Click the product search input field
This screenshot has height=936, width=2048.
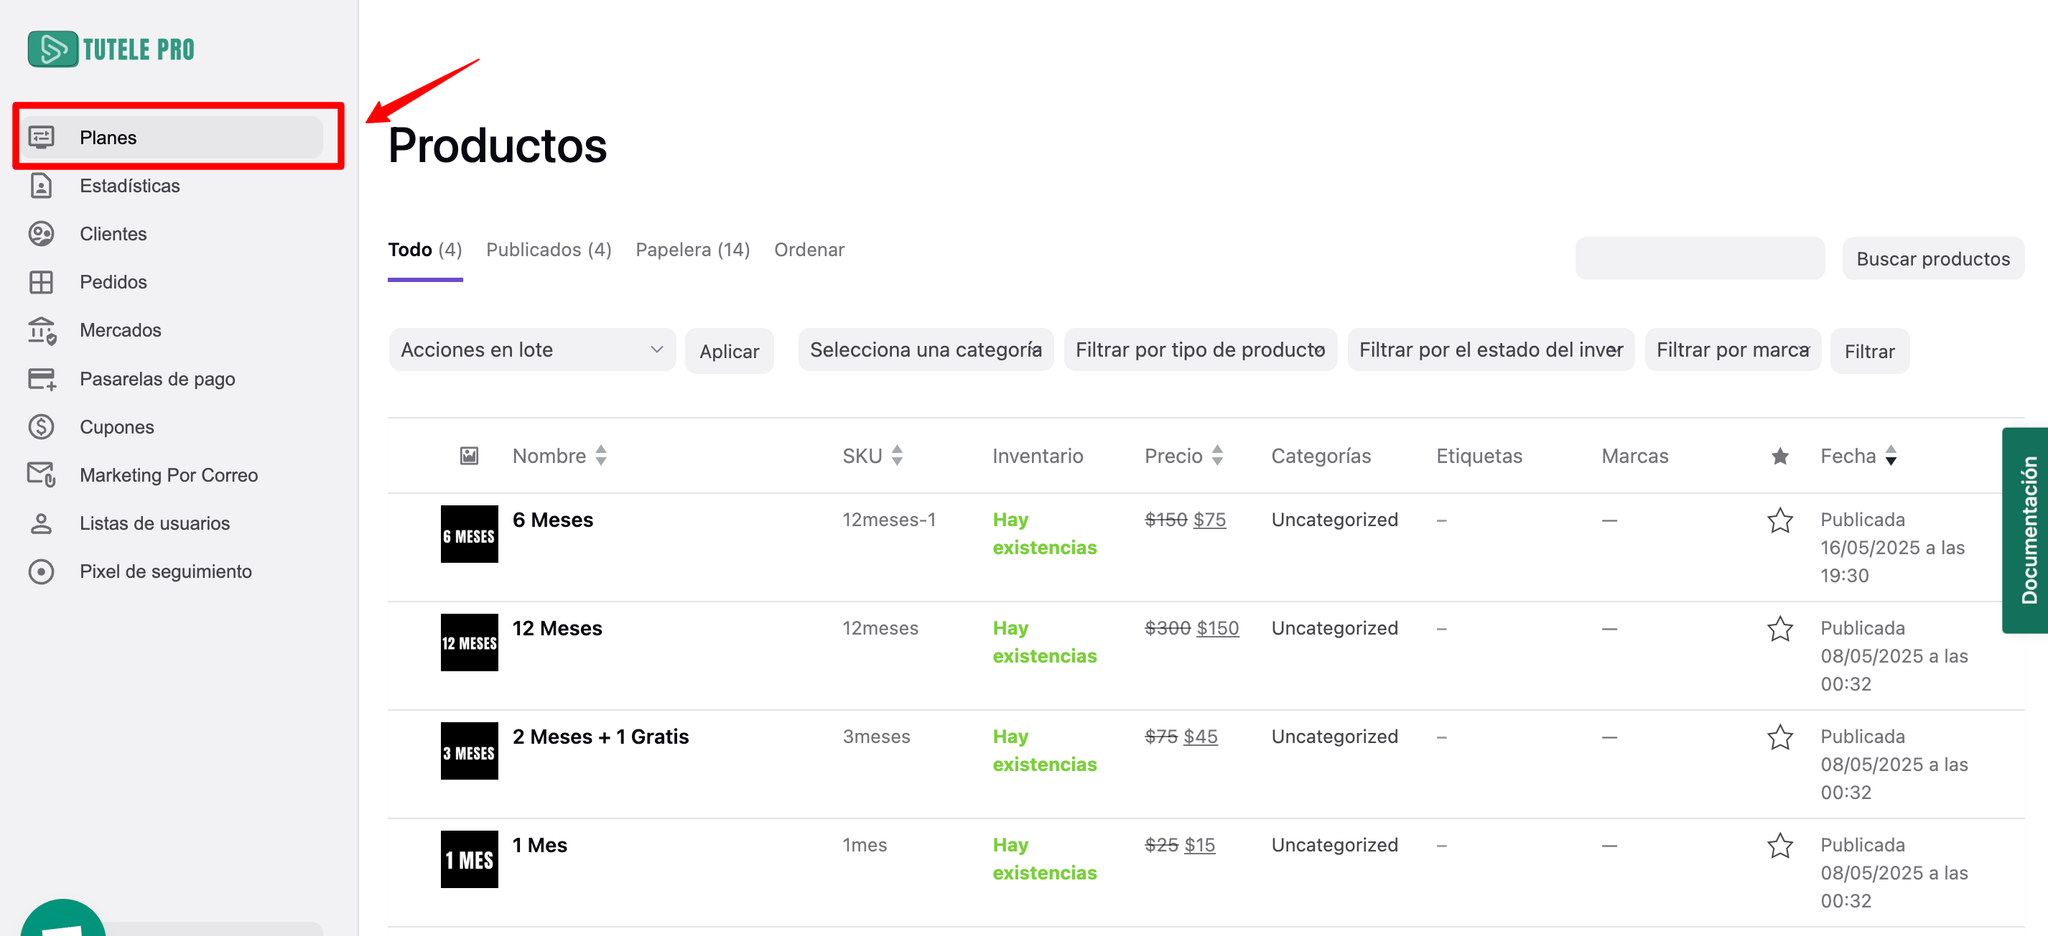click(x=1699, y=259)
